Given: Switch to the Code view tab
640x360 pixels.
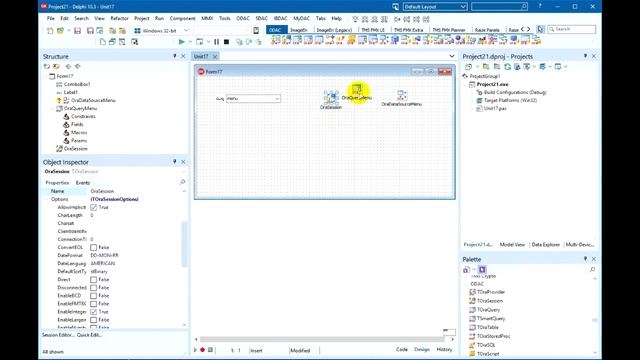Looking at the screenshot, I should [x=402, y=349].
